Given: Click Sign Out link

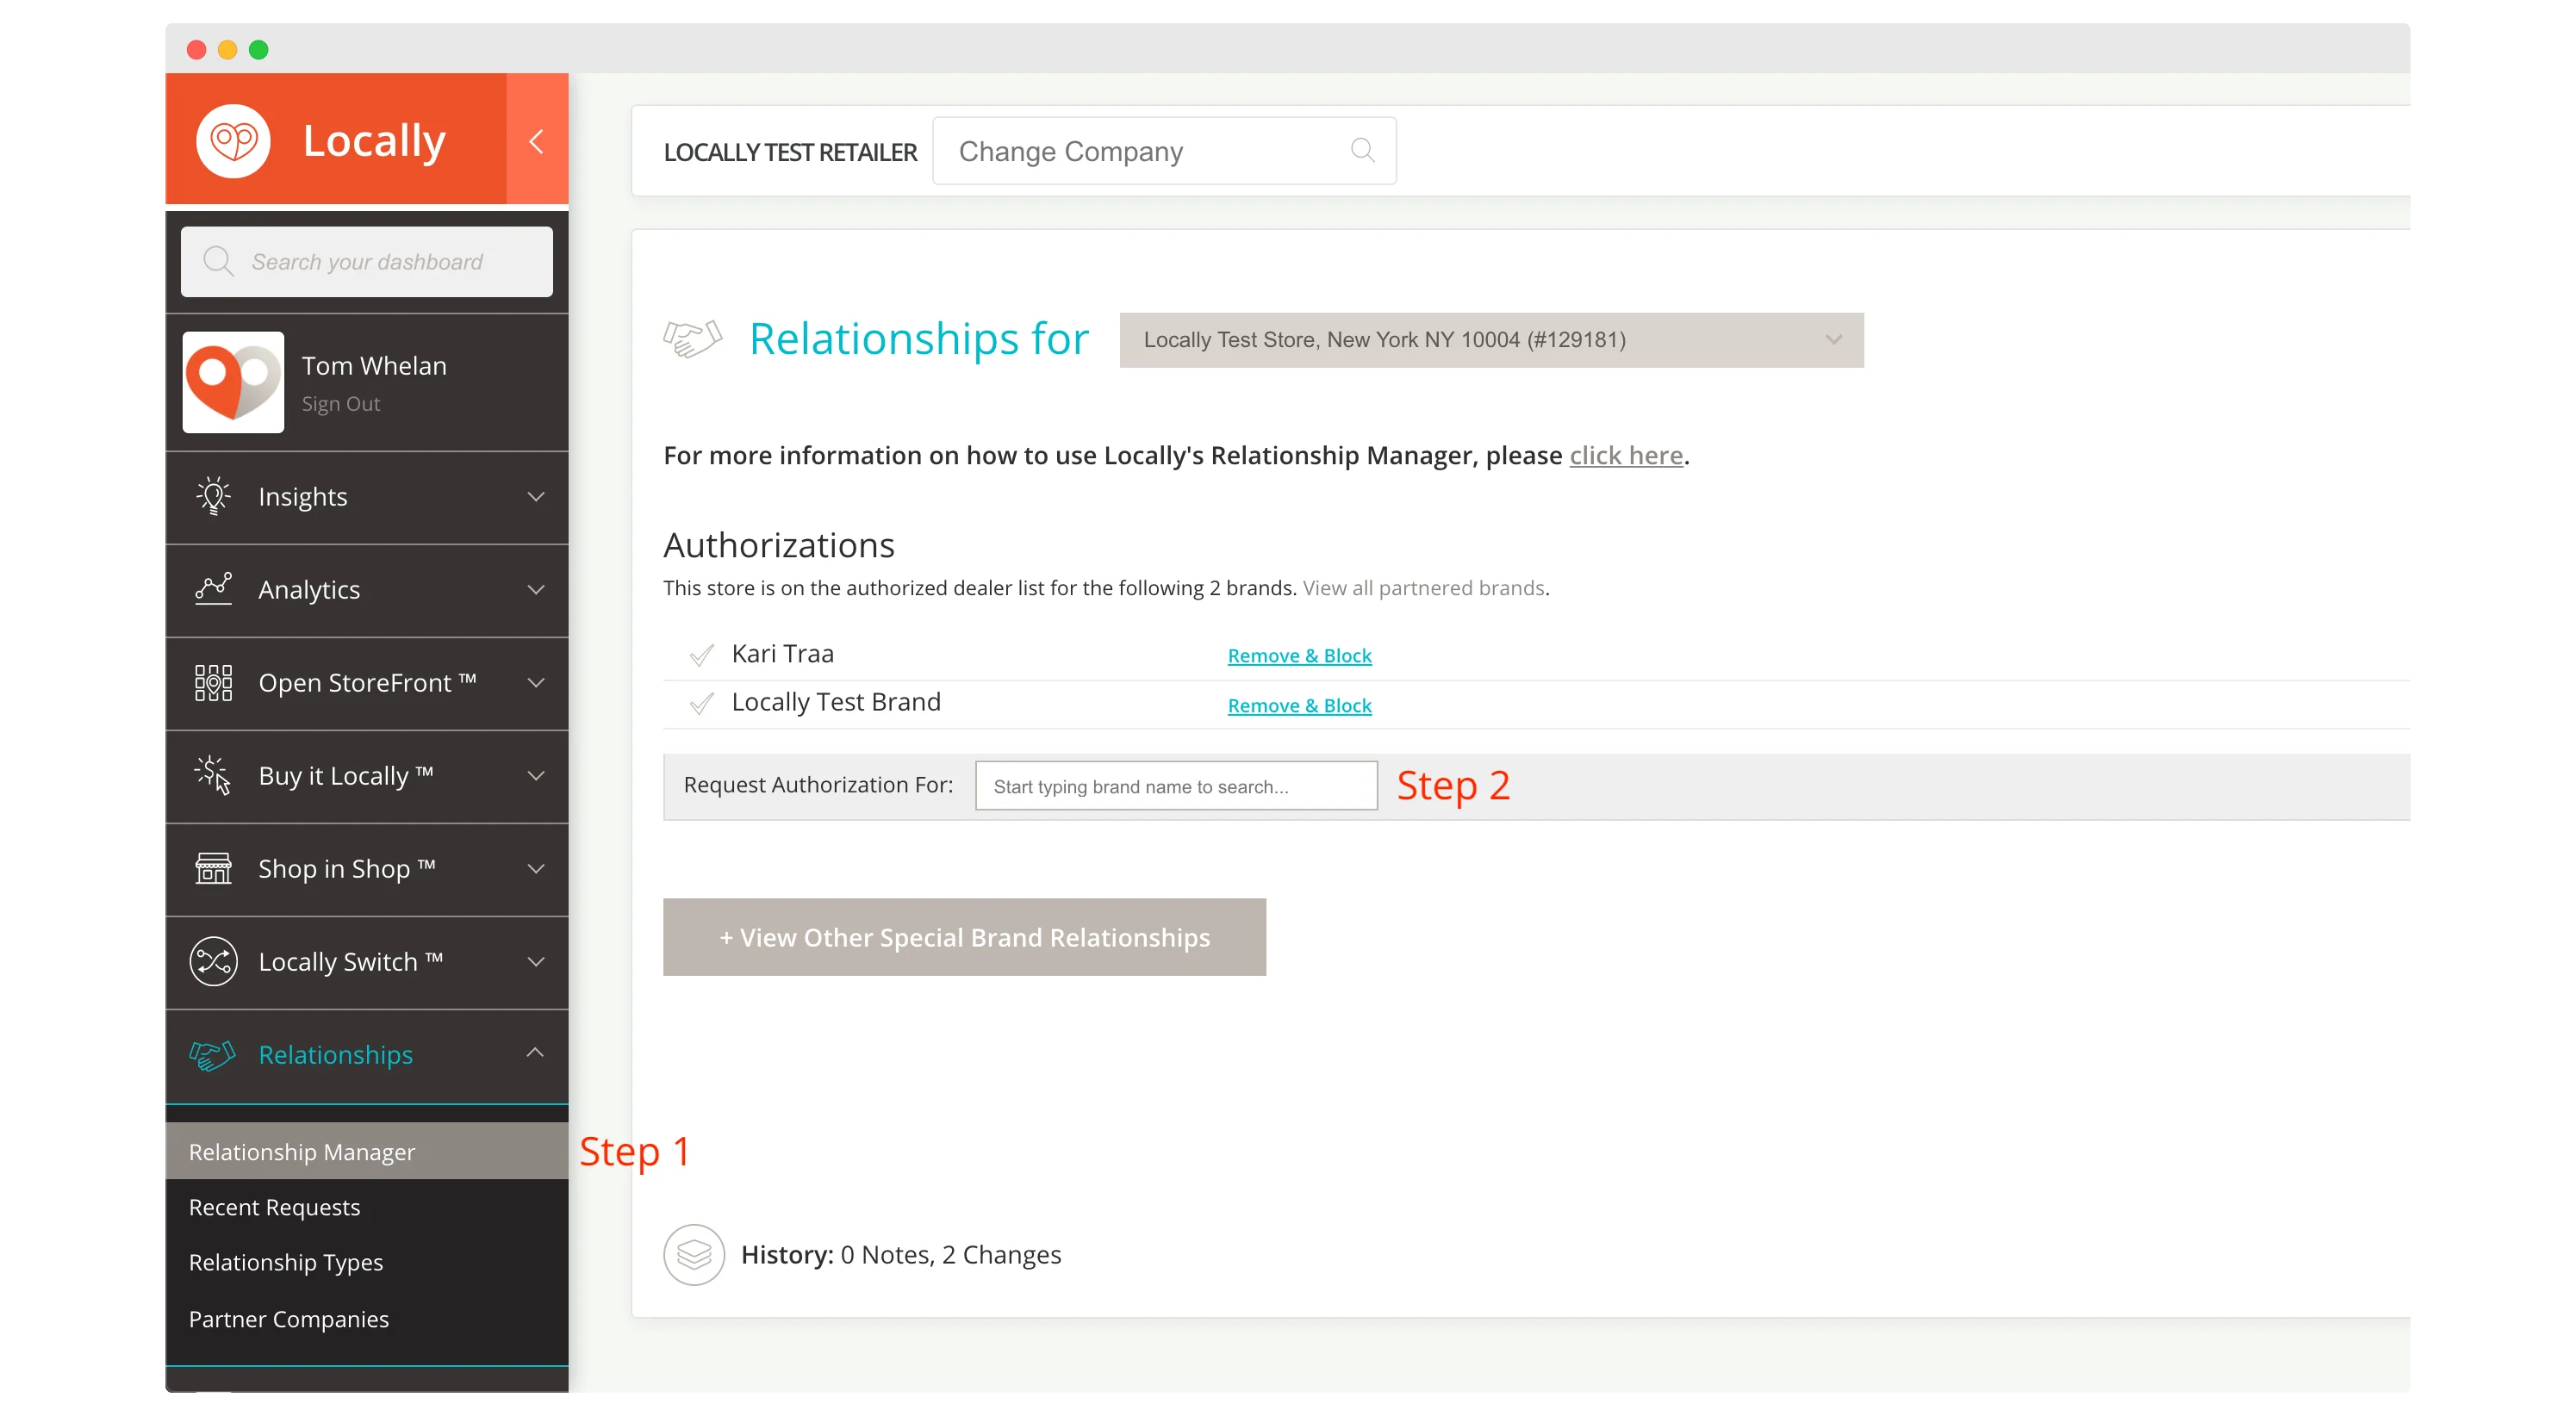Looking at the screenshot, I should 341,404.
